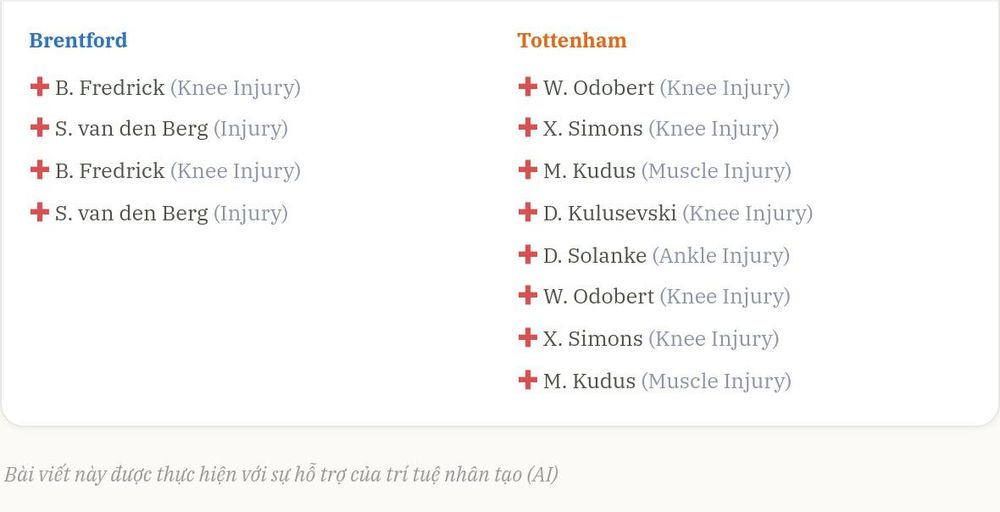
Task: Click red cross next to last M. Kudus entry
Action: click(x=527, y=379)
